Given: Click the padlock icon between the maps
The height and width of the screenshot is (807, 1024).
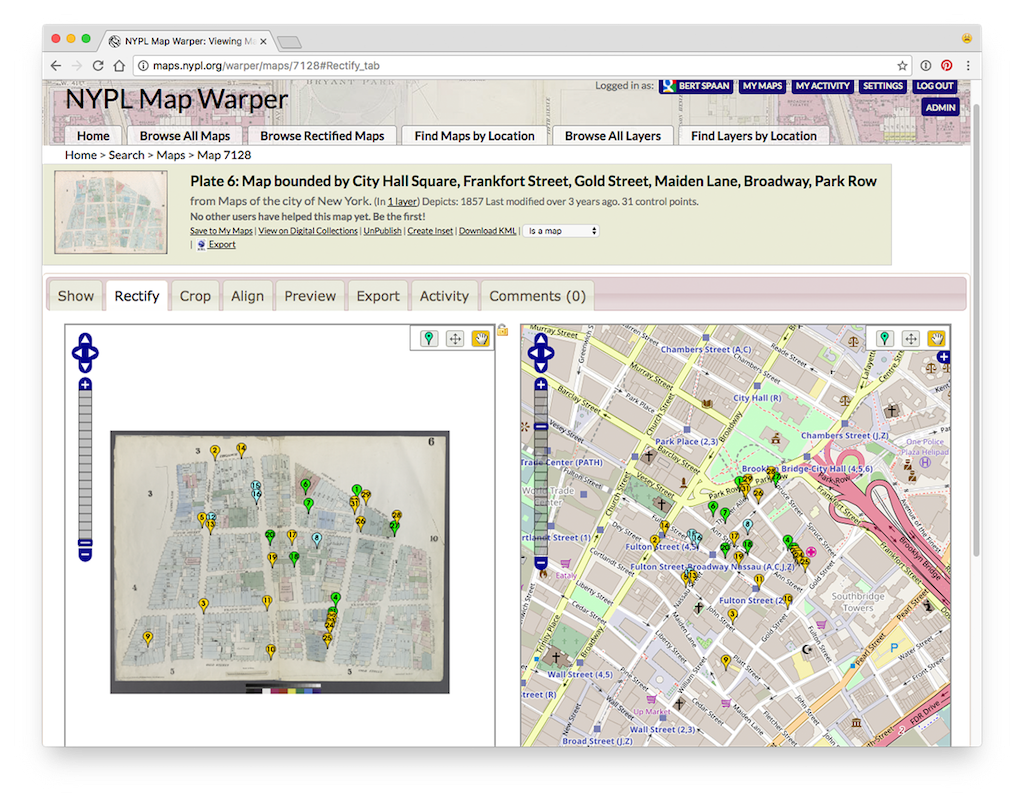Looking at the screenshot, I should pos(502,330).
